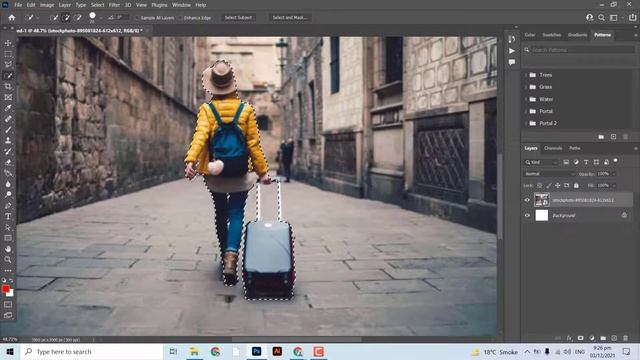Select the Horizontal Type tool
This screenshot has width=640, height=360.
click(8, 216)
